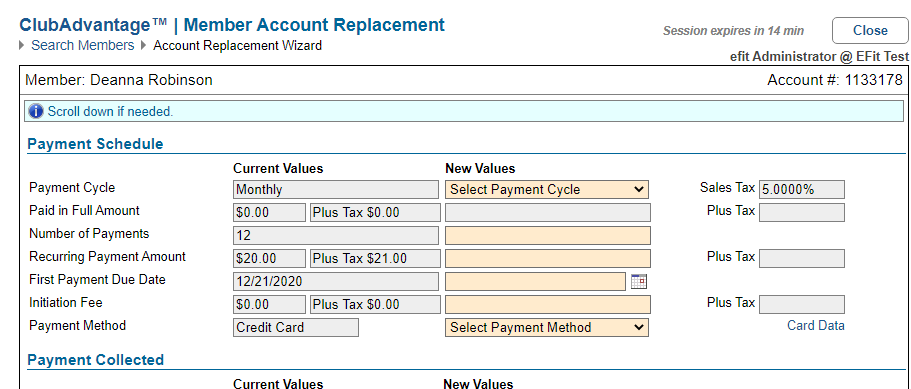Click the new Paid in Full Amount field
The height and width of the screenshot is (389, 911).
548,212
